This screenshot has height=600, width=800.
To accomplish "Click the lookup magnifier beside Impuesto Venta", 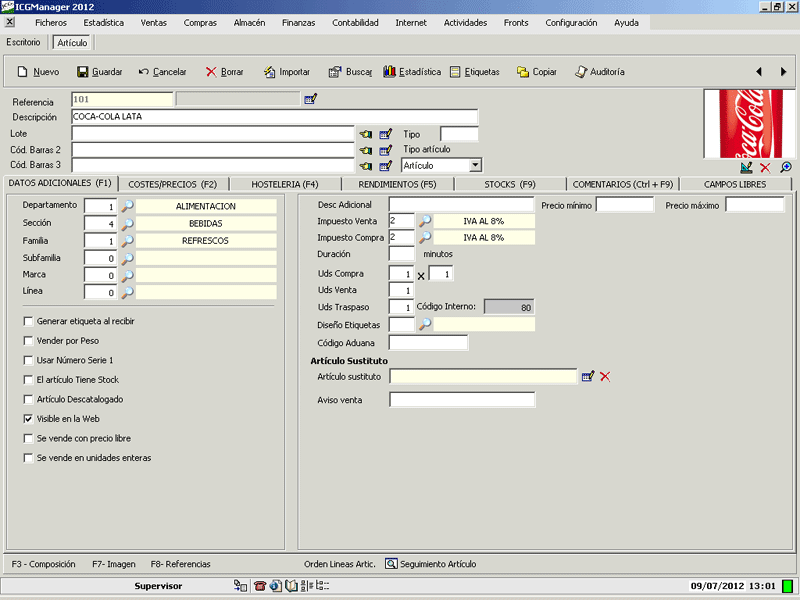I will pyautogui.click(x=424, y=220).
